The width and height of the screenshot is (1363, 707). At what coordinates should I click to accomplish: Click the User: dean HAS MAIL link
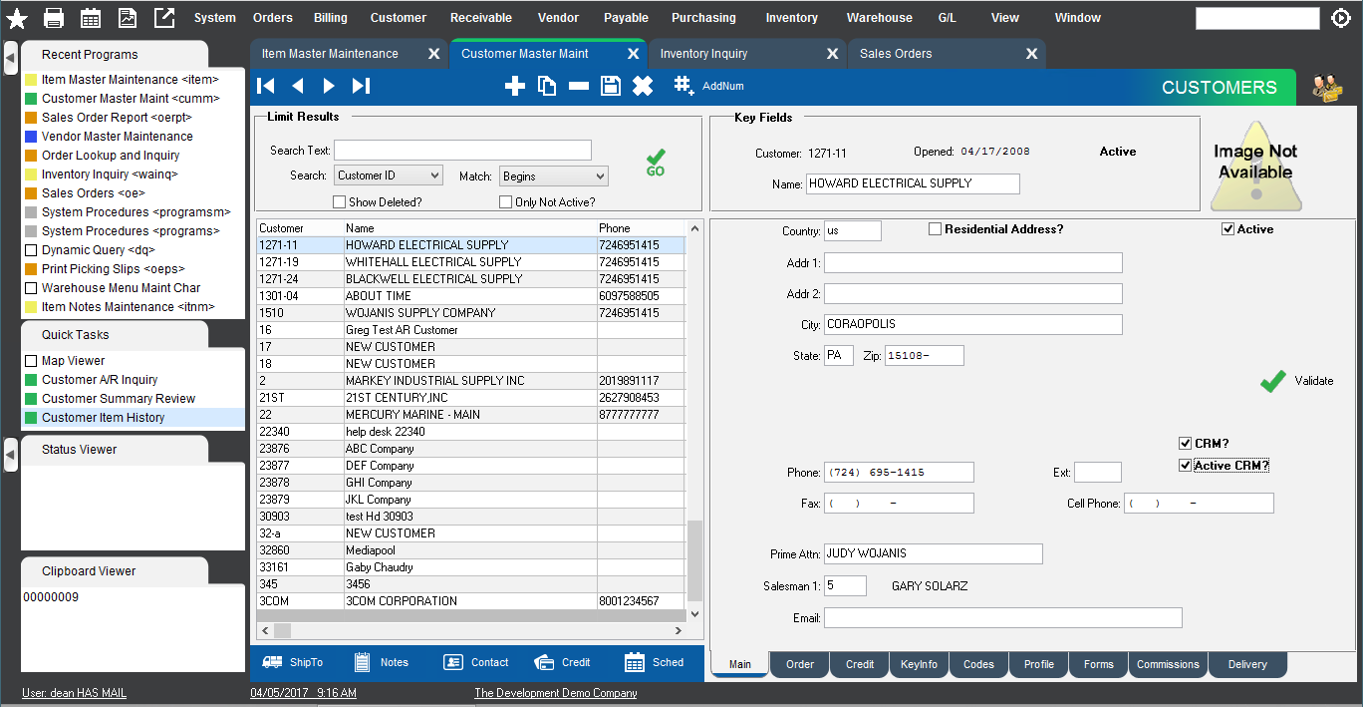coord(74,693)
